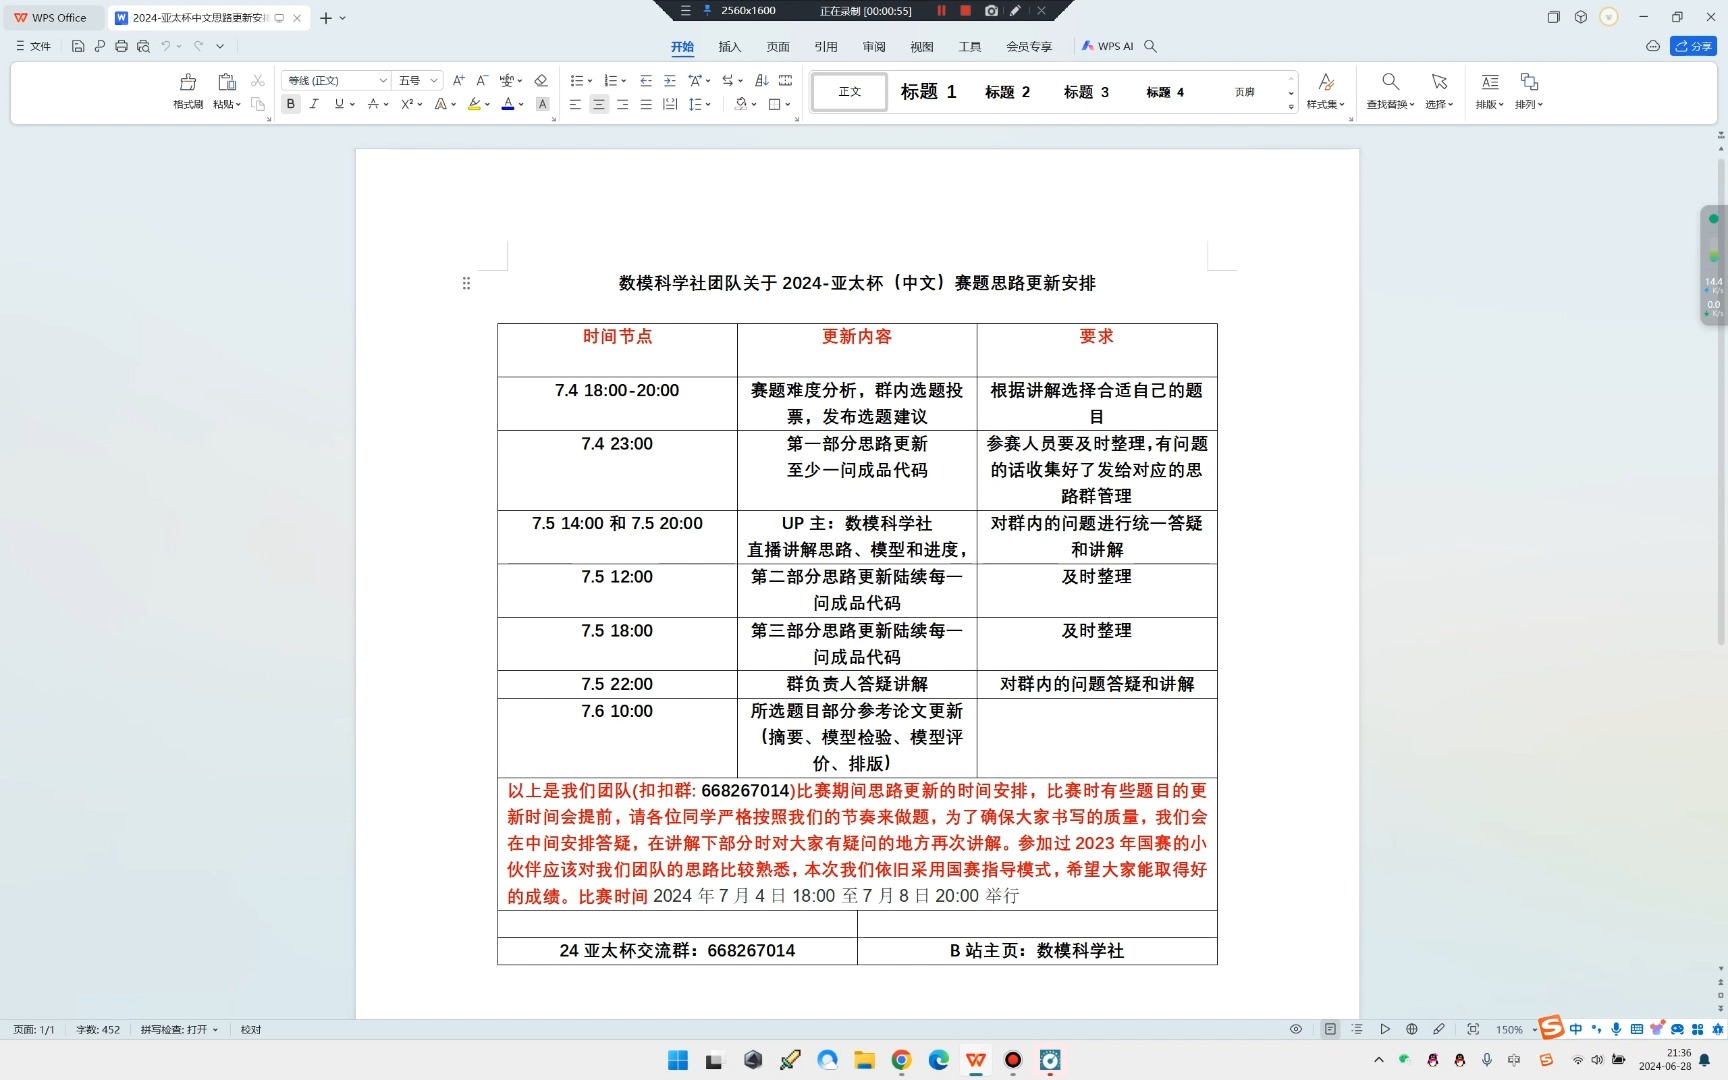Open the 引用 References tab
1728x1080 pixels.
825,46
